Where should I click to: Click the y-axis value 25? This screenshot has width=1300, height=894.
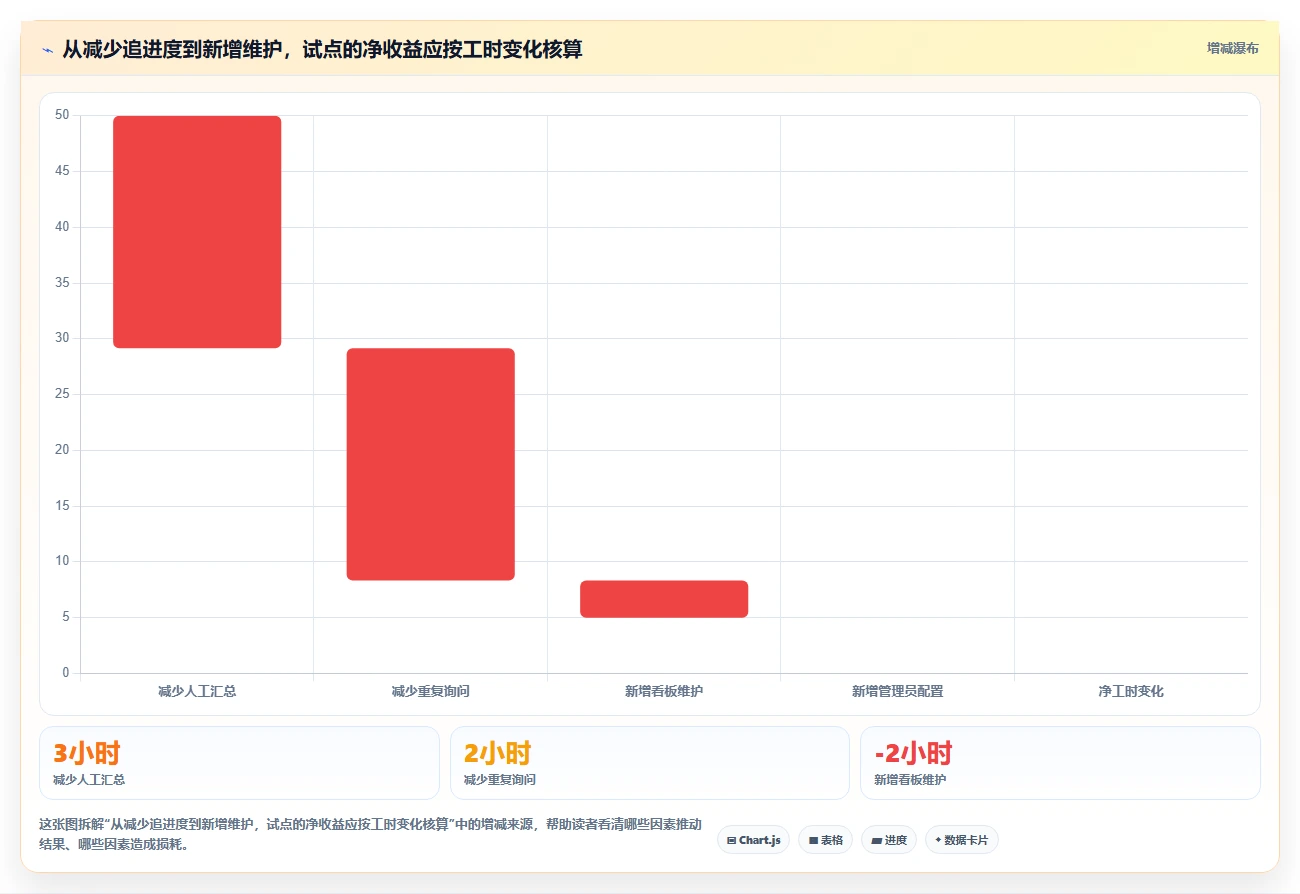(62, 394)
